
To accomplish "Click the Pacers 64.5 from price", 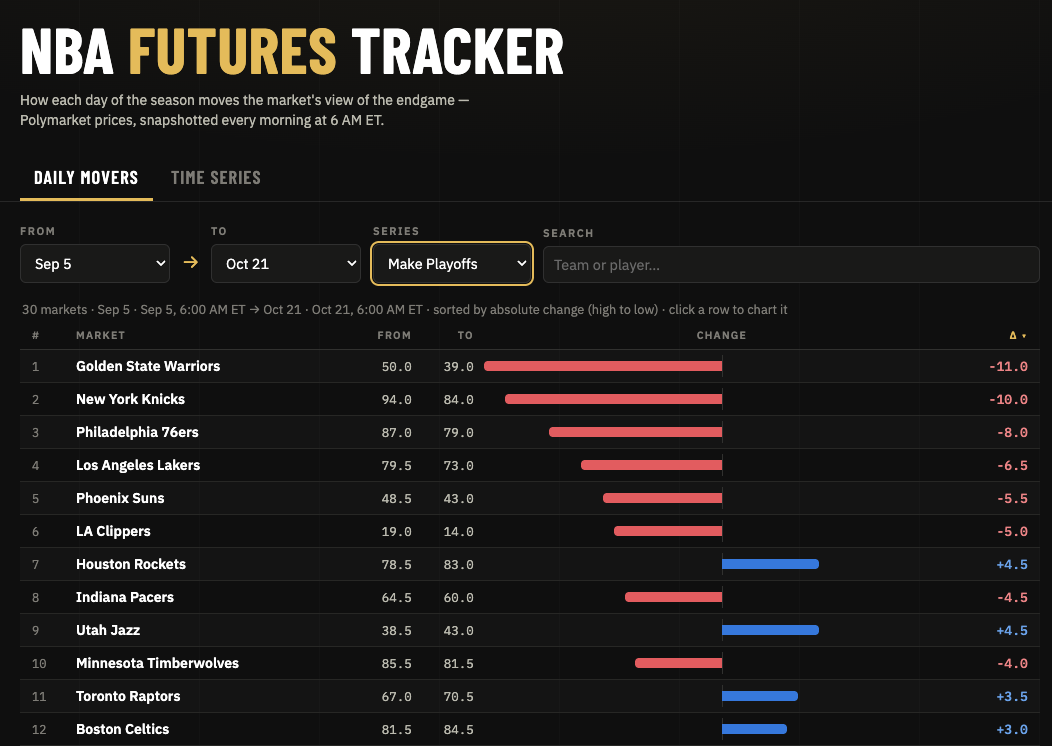I will tap(397, 597).
